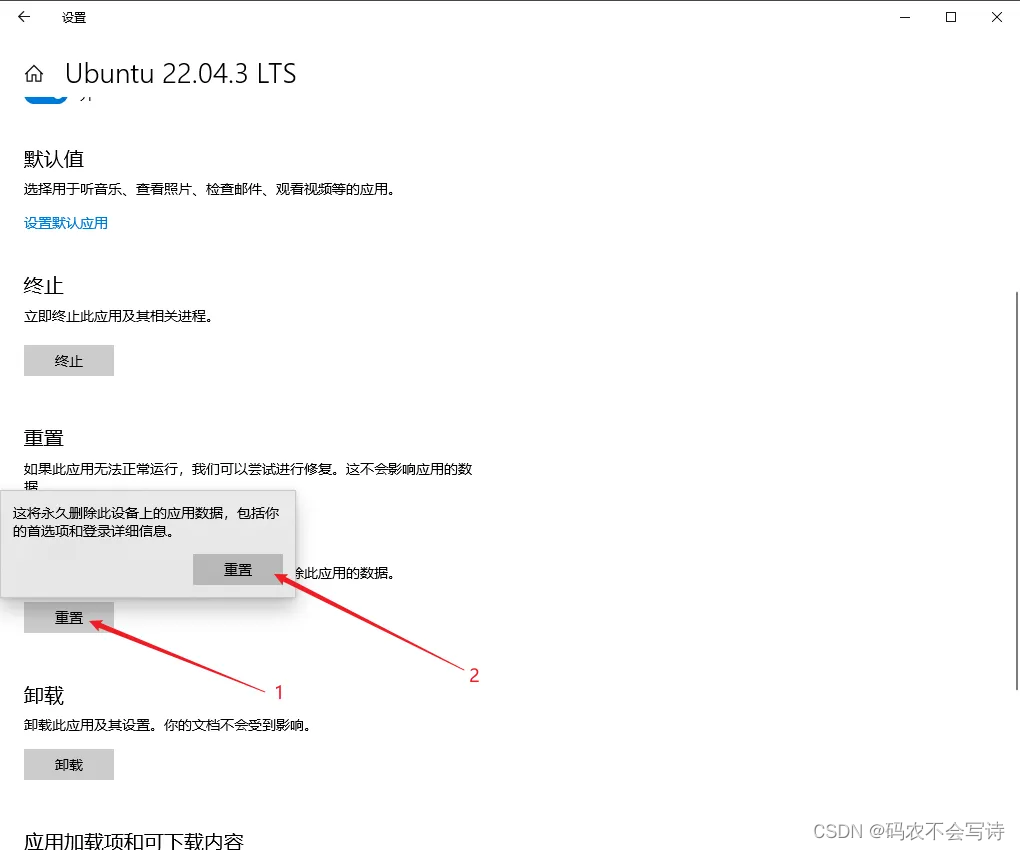Close the Settings window
Screen dimensions: 1020x850
[x=997, y=18]
